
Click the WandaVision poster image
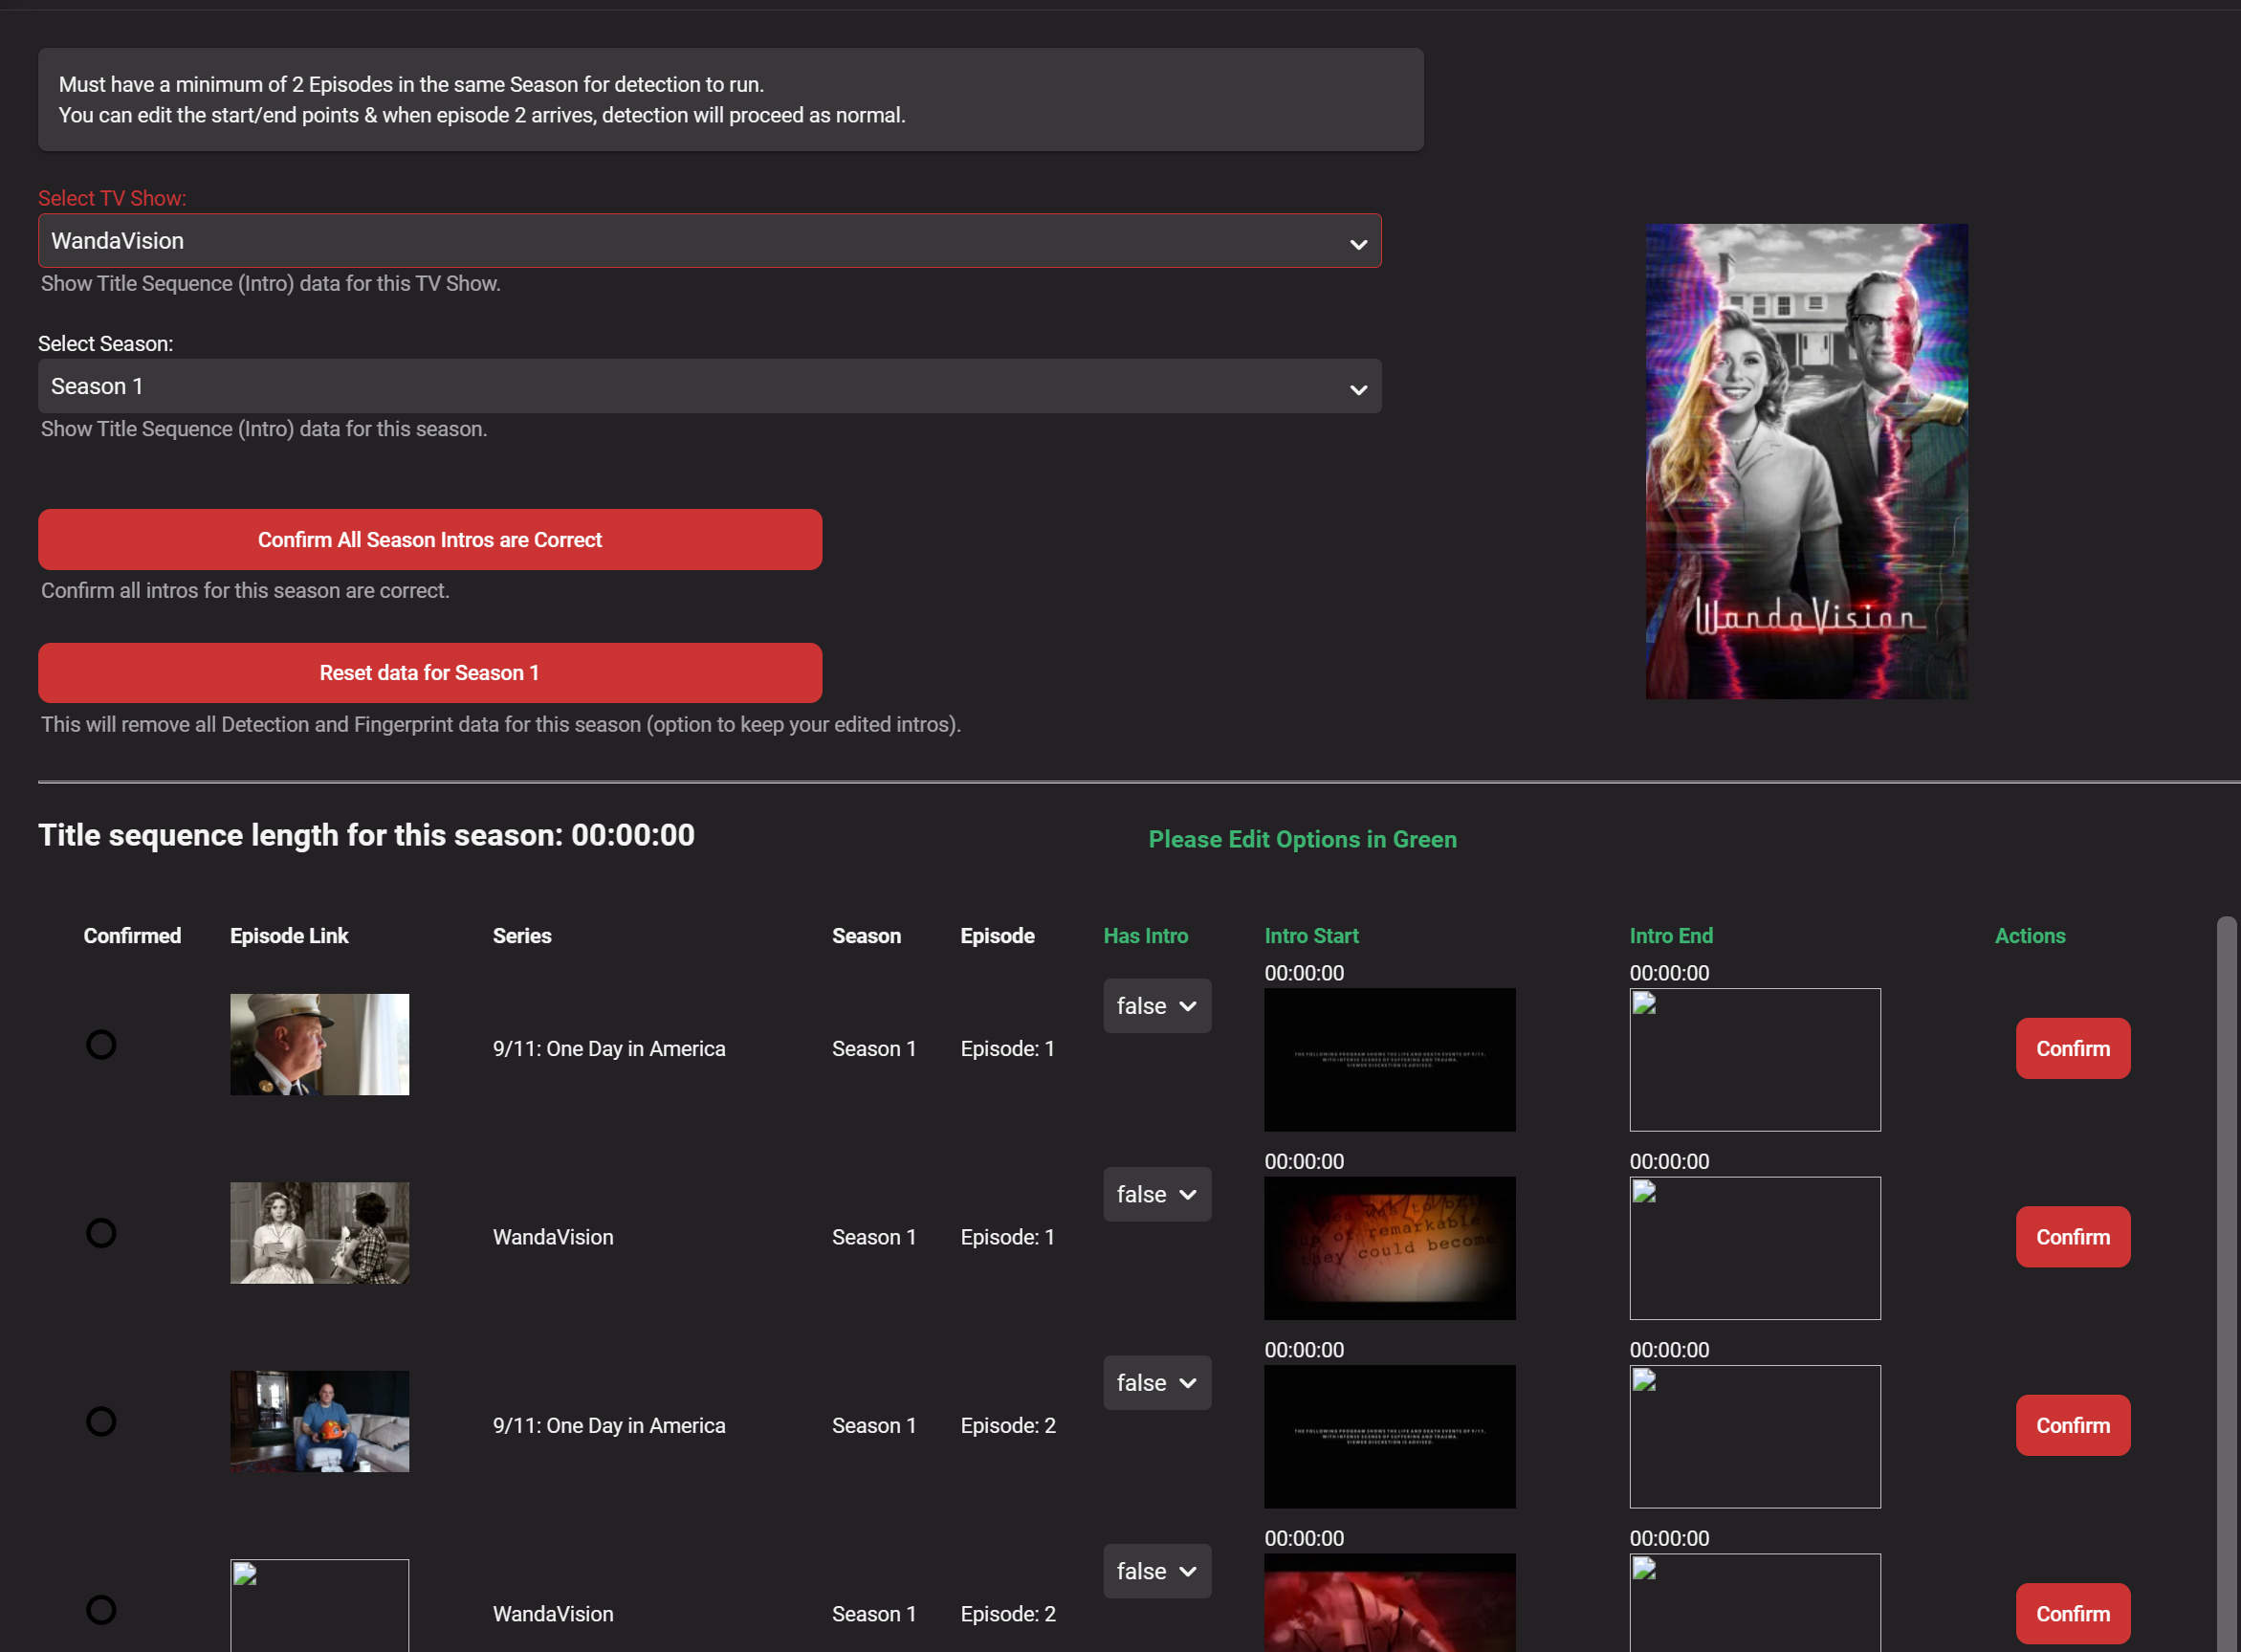click(x=1806, y=461)
